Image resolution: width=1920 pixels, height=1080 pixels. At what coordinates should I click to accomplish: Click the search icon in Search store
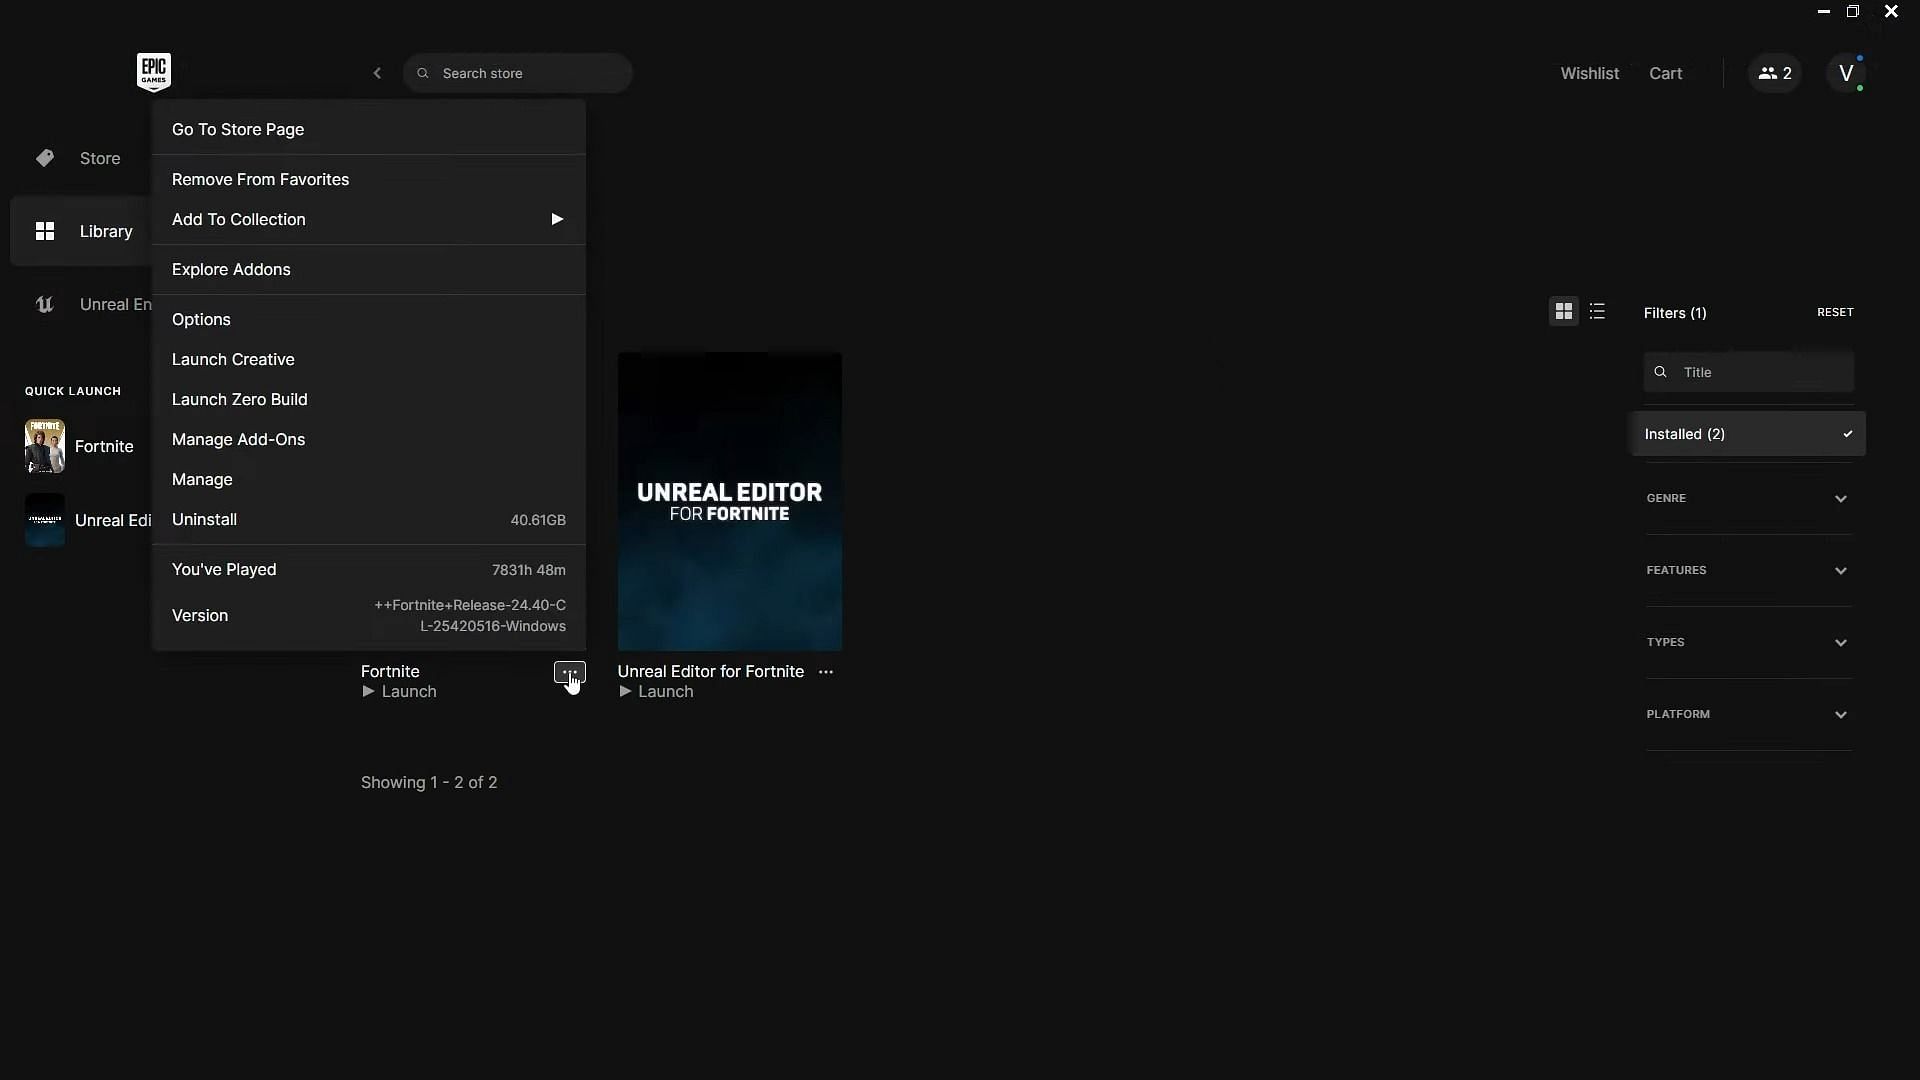click(x=423, y=73)
